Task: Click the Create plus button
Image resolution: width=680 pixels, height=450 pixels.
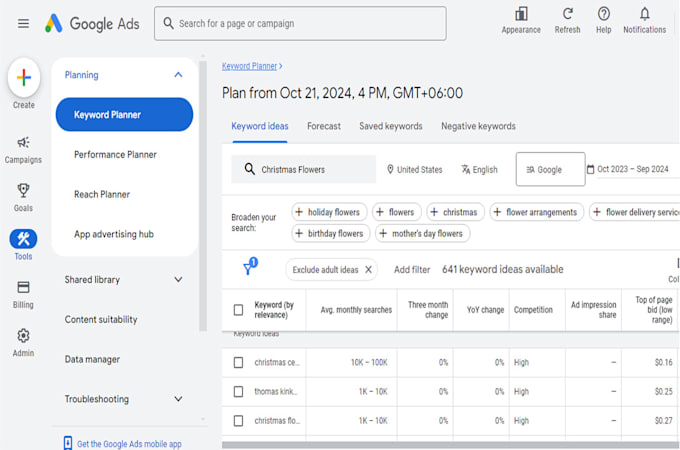Action: click(x=24, y=78)
